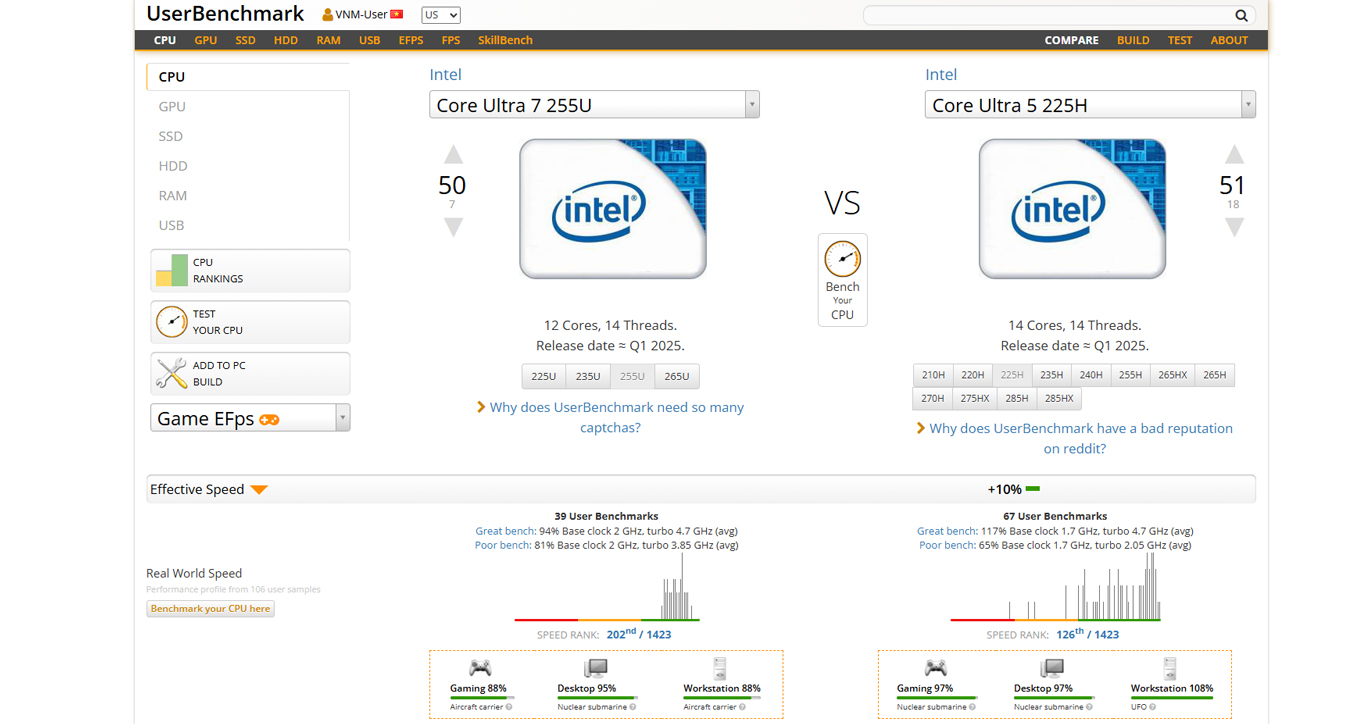Click the up arrow above the rank 50
Image resolution: width=1366 pixels, height=724 pixels.
tap(453, 155)
